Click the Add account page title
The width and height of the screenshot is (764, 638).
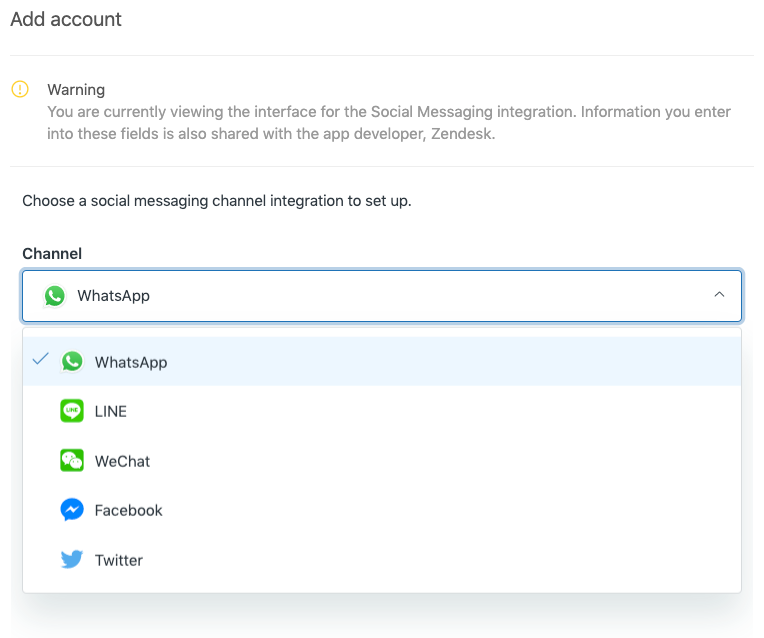[x=66, y=19]
